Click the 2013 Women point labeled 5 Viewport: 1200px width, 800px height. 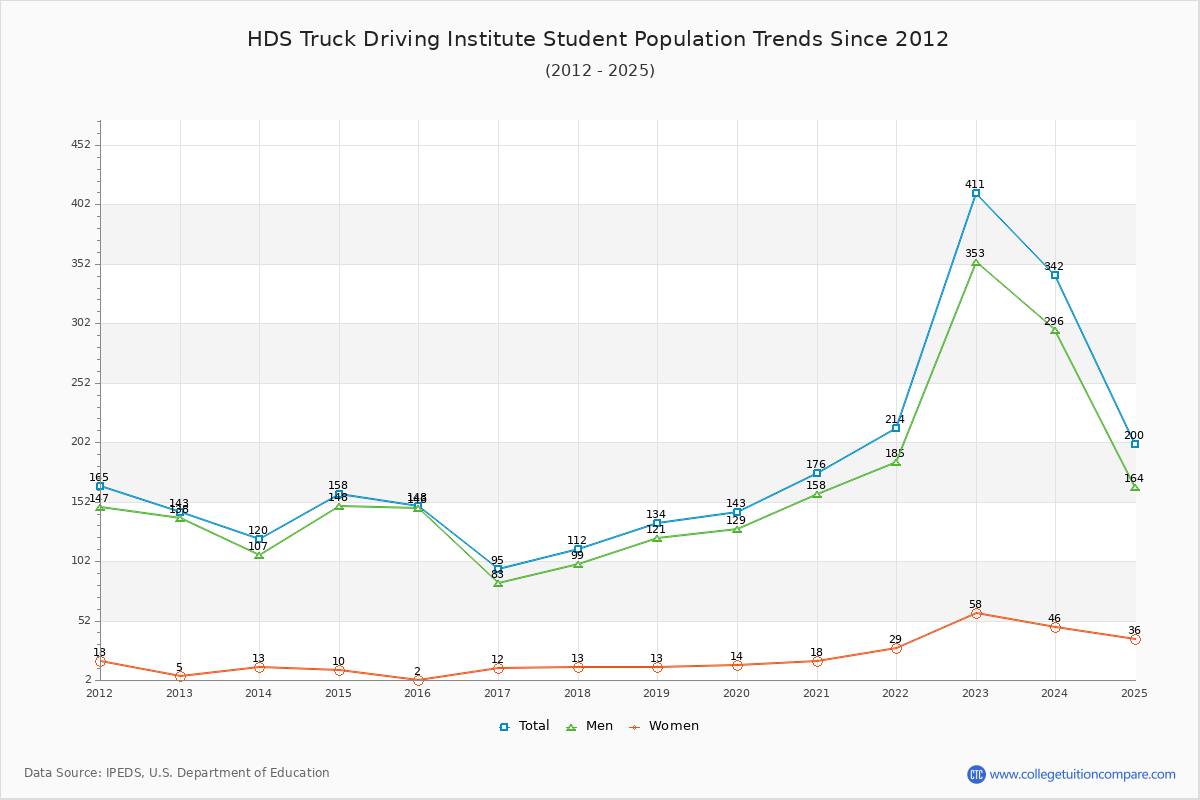tap(180, 676)
